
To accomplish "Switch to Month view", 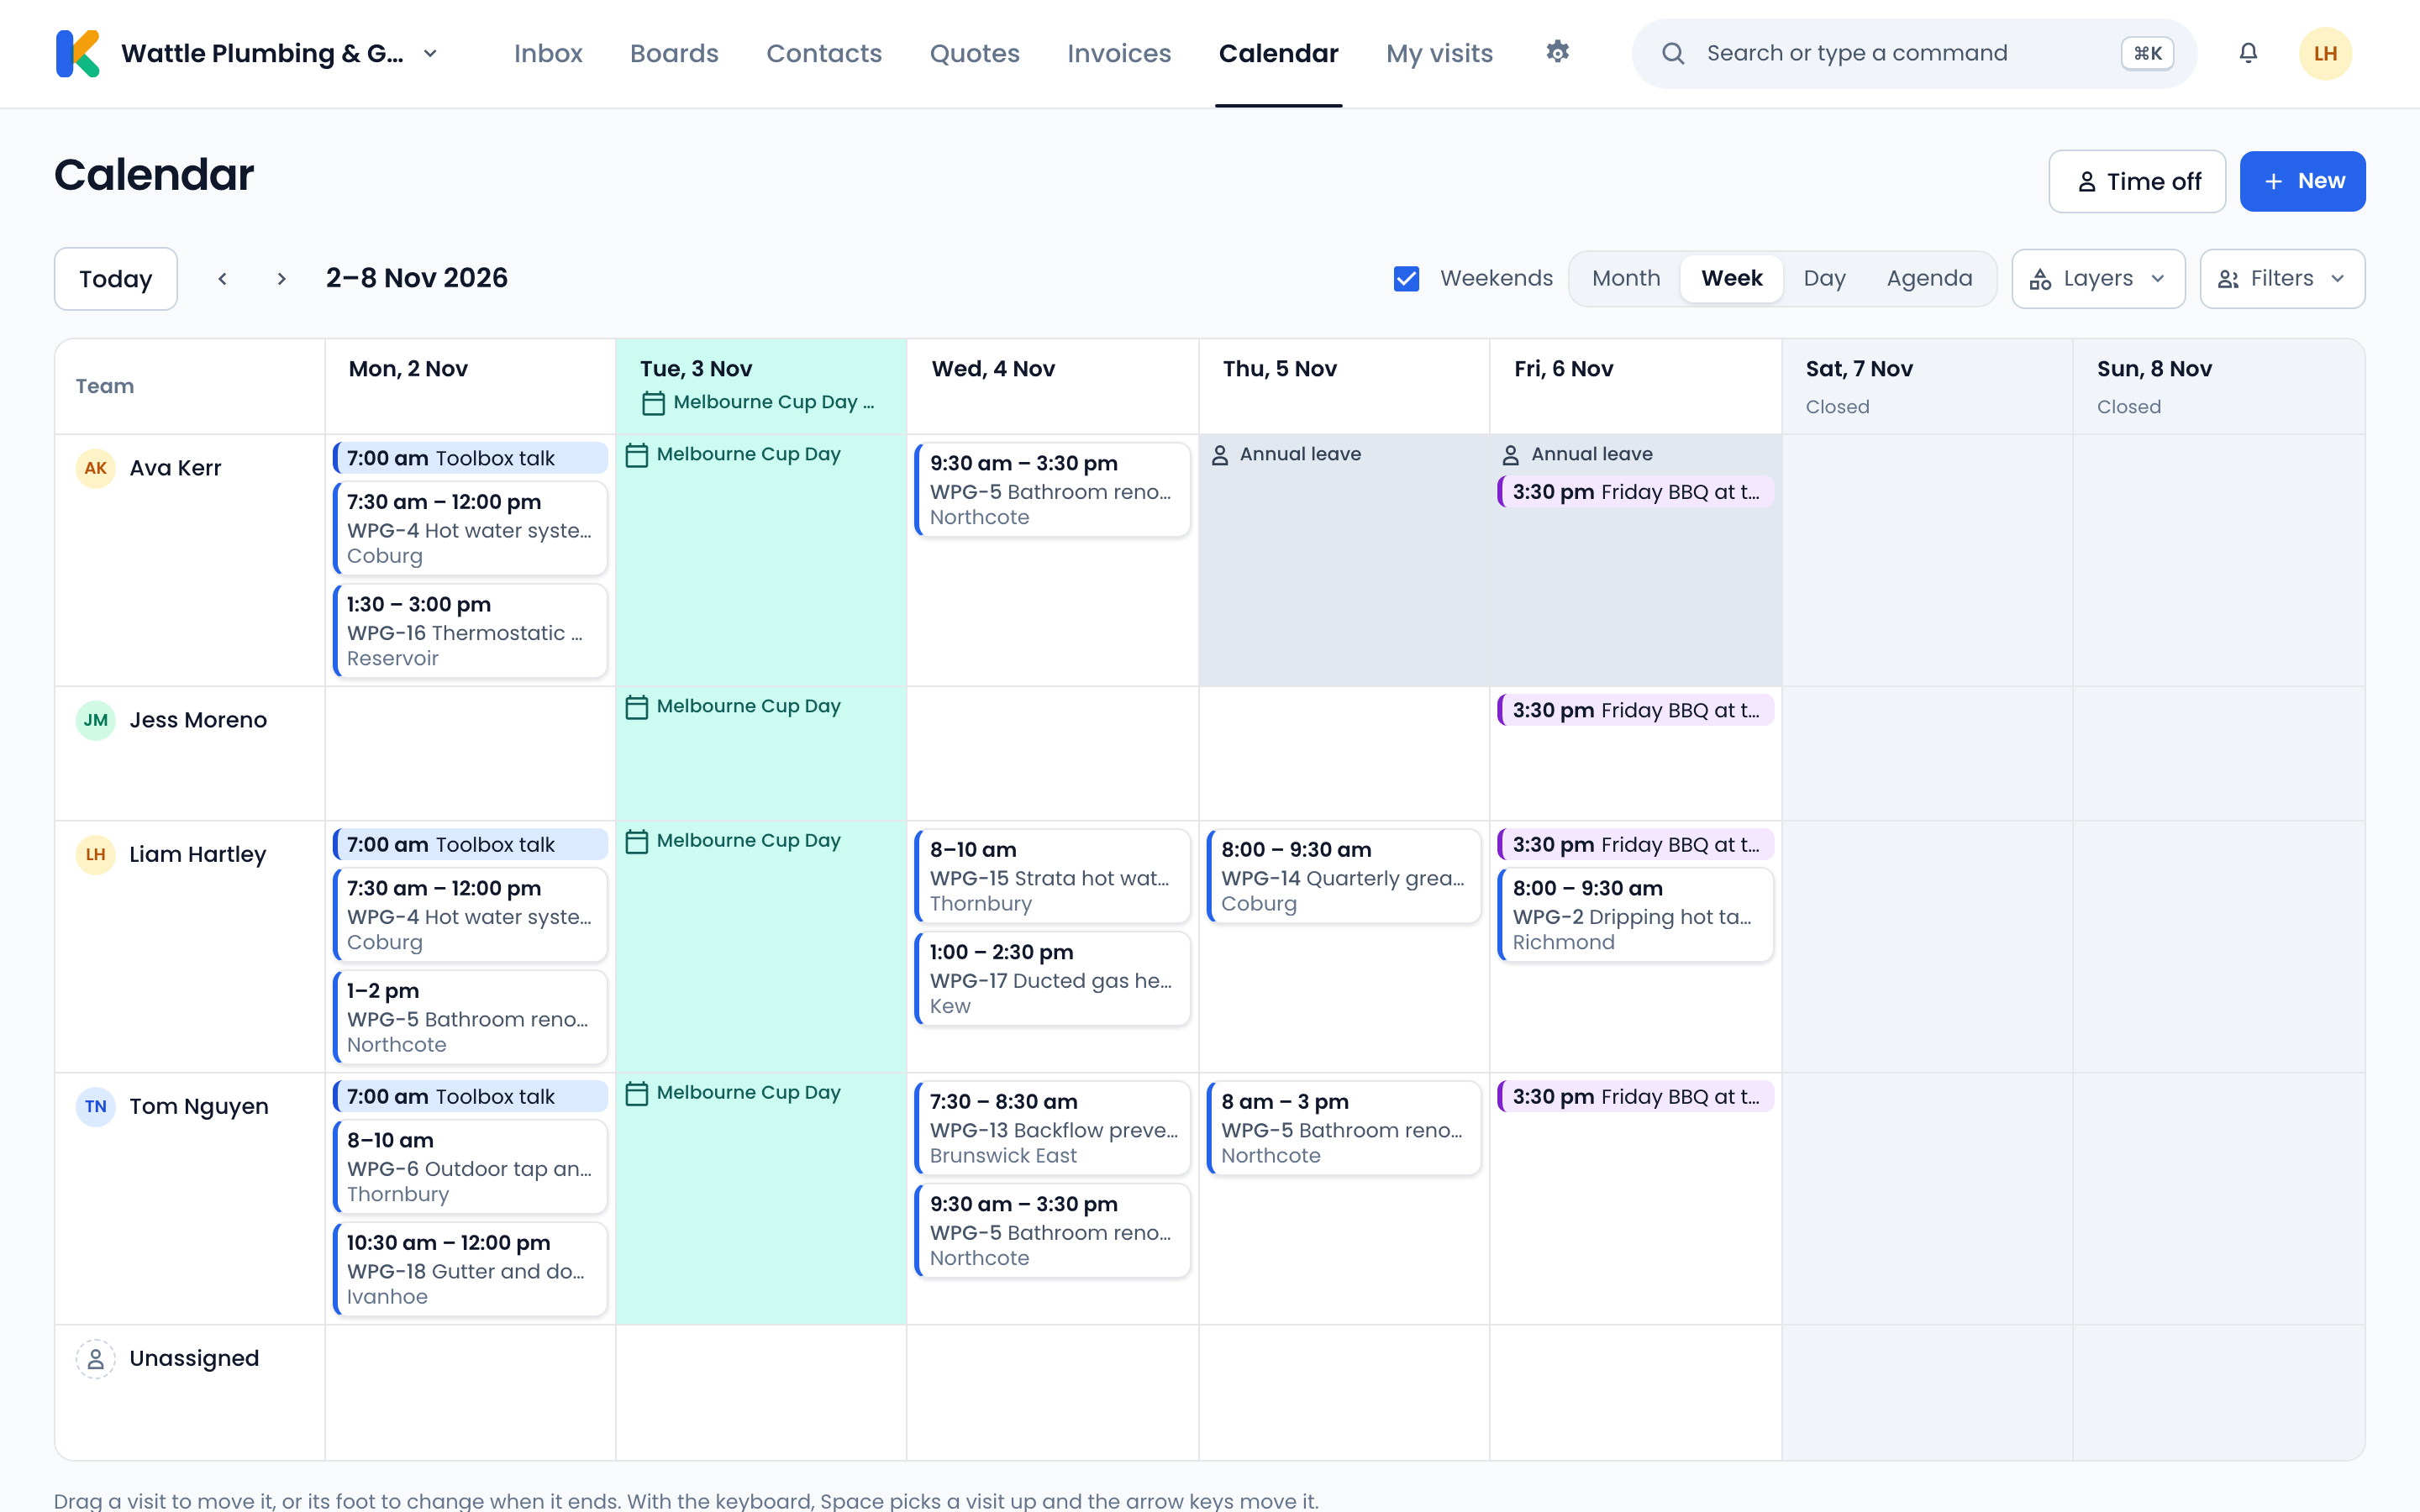I will coord(1626,278).
